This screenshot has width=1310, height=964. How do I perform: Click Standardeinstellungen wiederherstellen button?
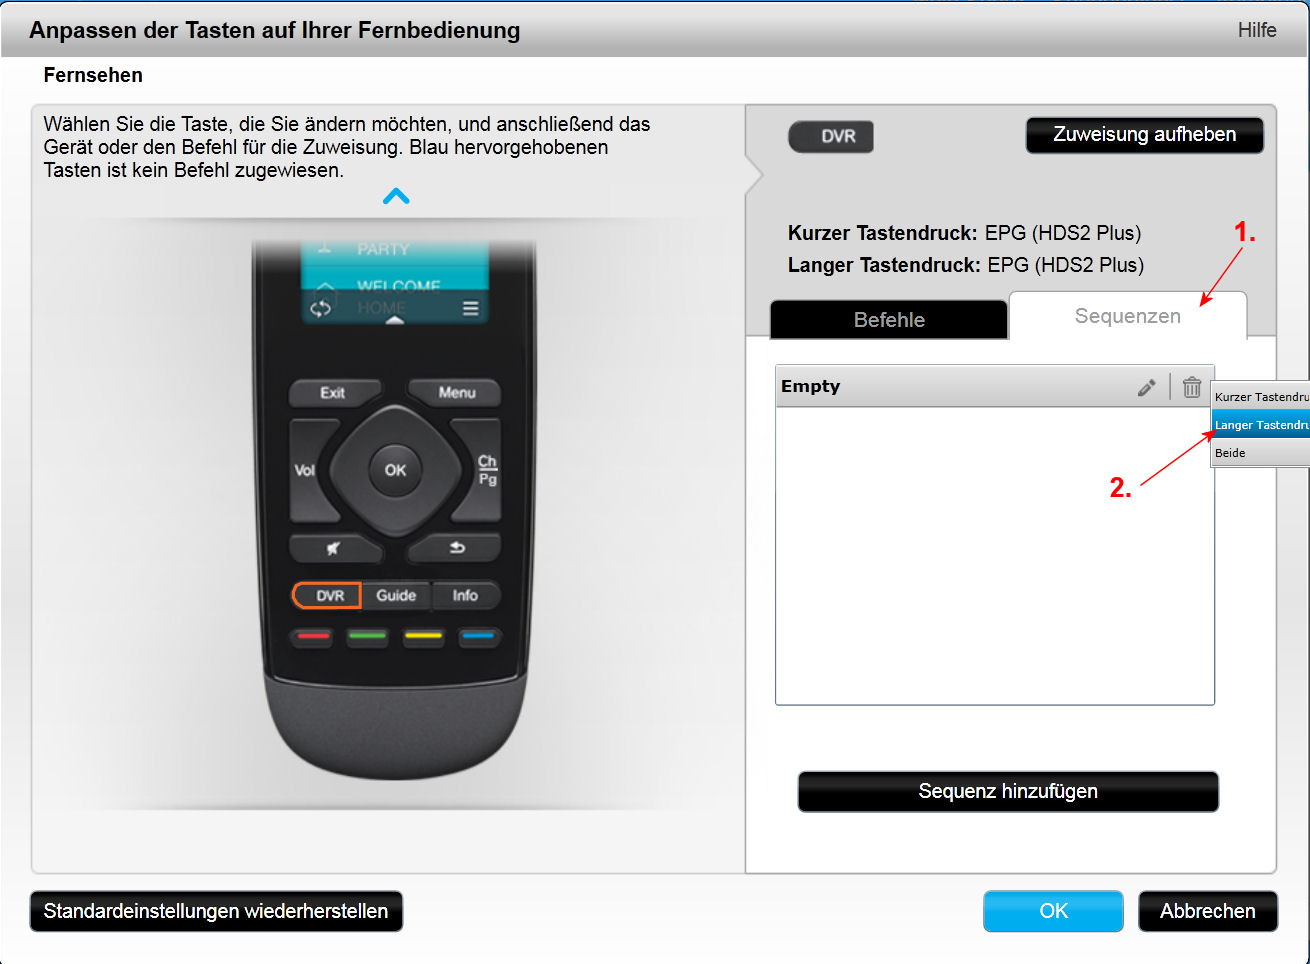click(216, 911)
